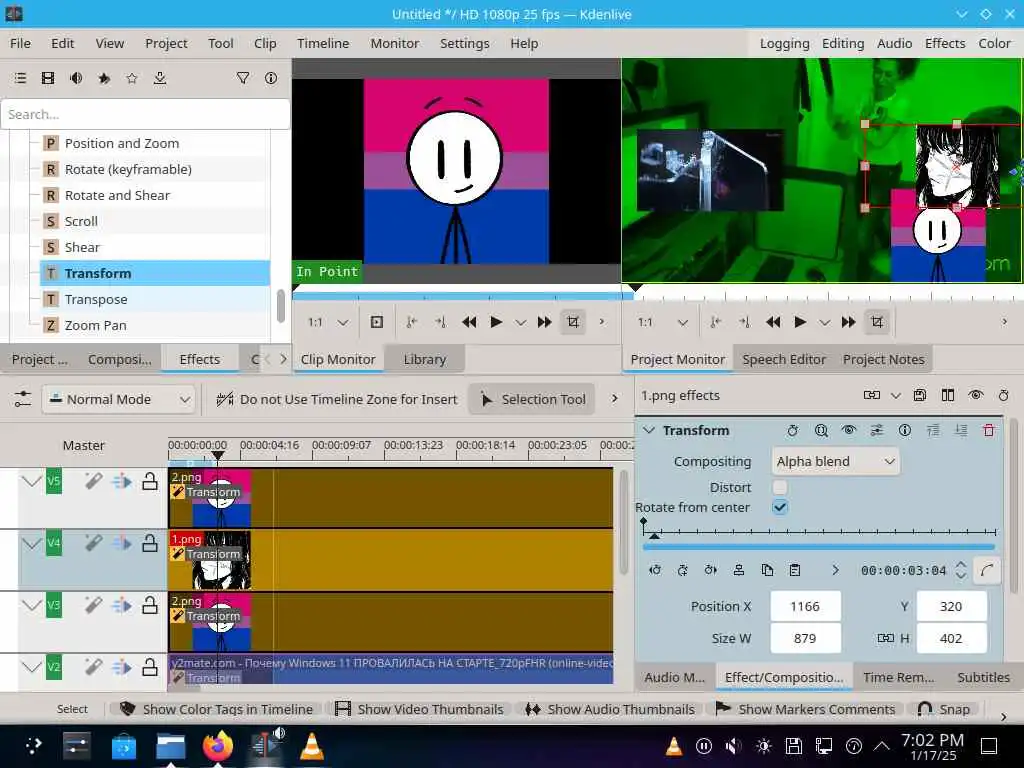
Task: Split compare effect icon
Action: tap(948, 395)
